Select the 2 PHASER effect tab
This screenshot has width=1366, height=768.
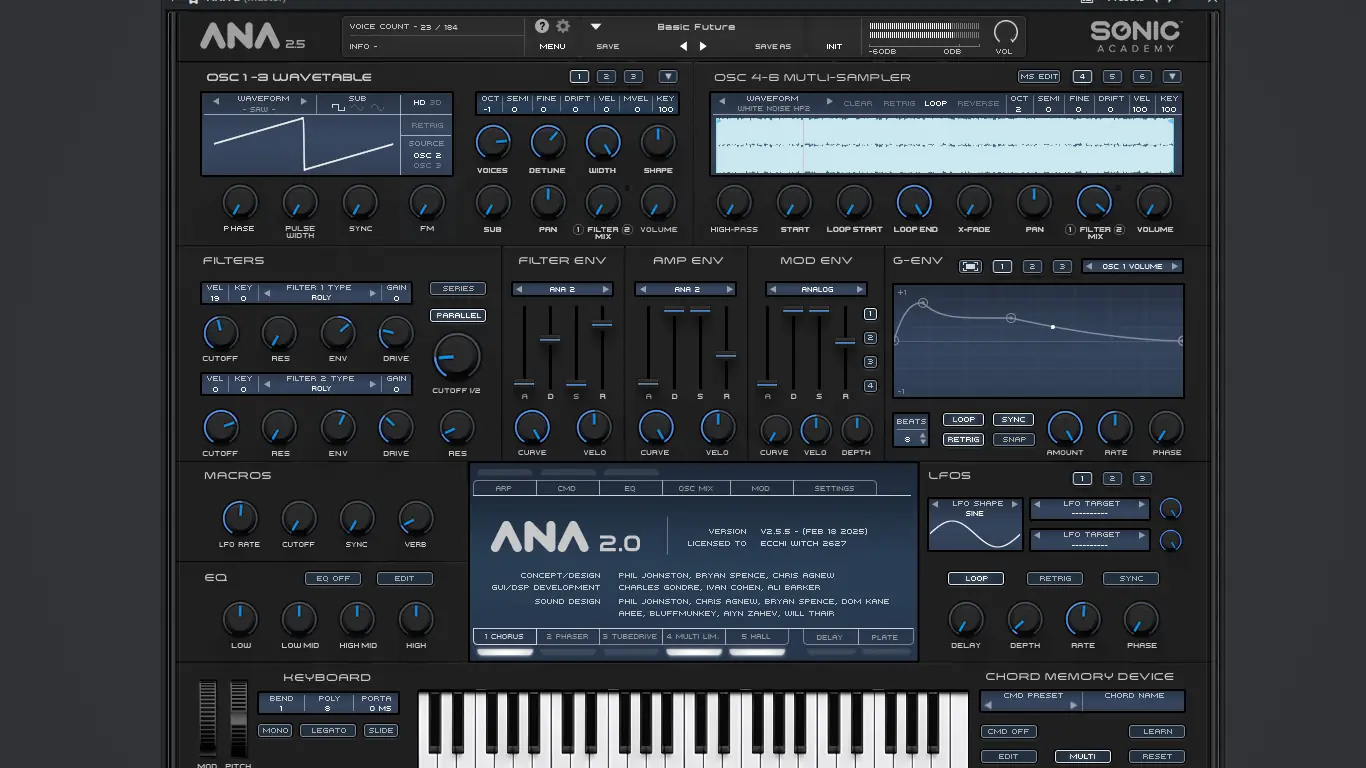coord(567,636)
